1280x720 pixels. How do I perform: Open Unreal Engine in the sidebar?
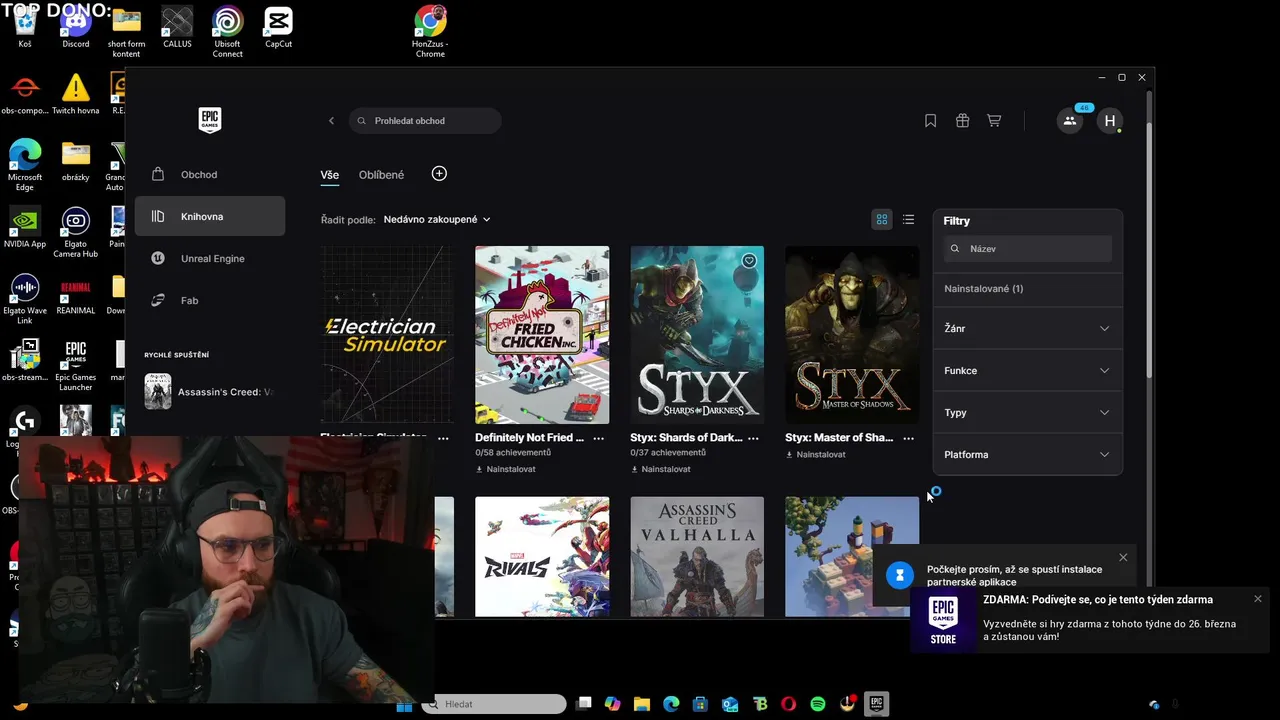[210, 259]
